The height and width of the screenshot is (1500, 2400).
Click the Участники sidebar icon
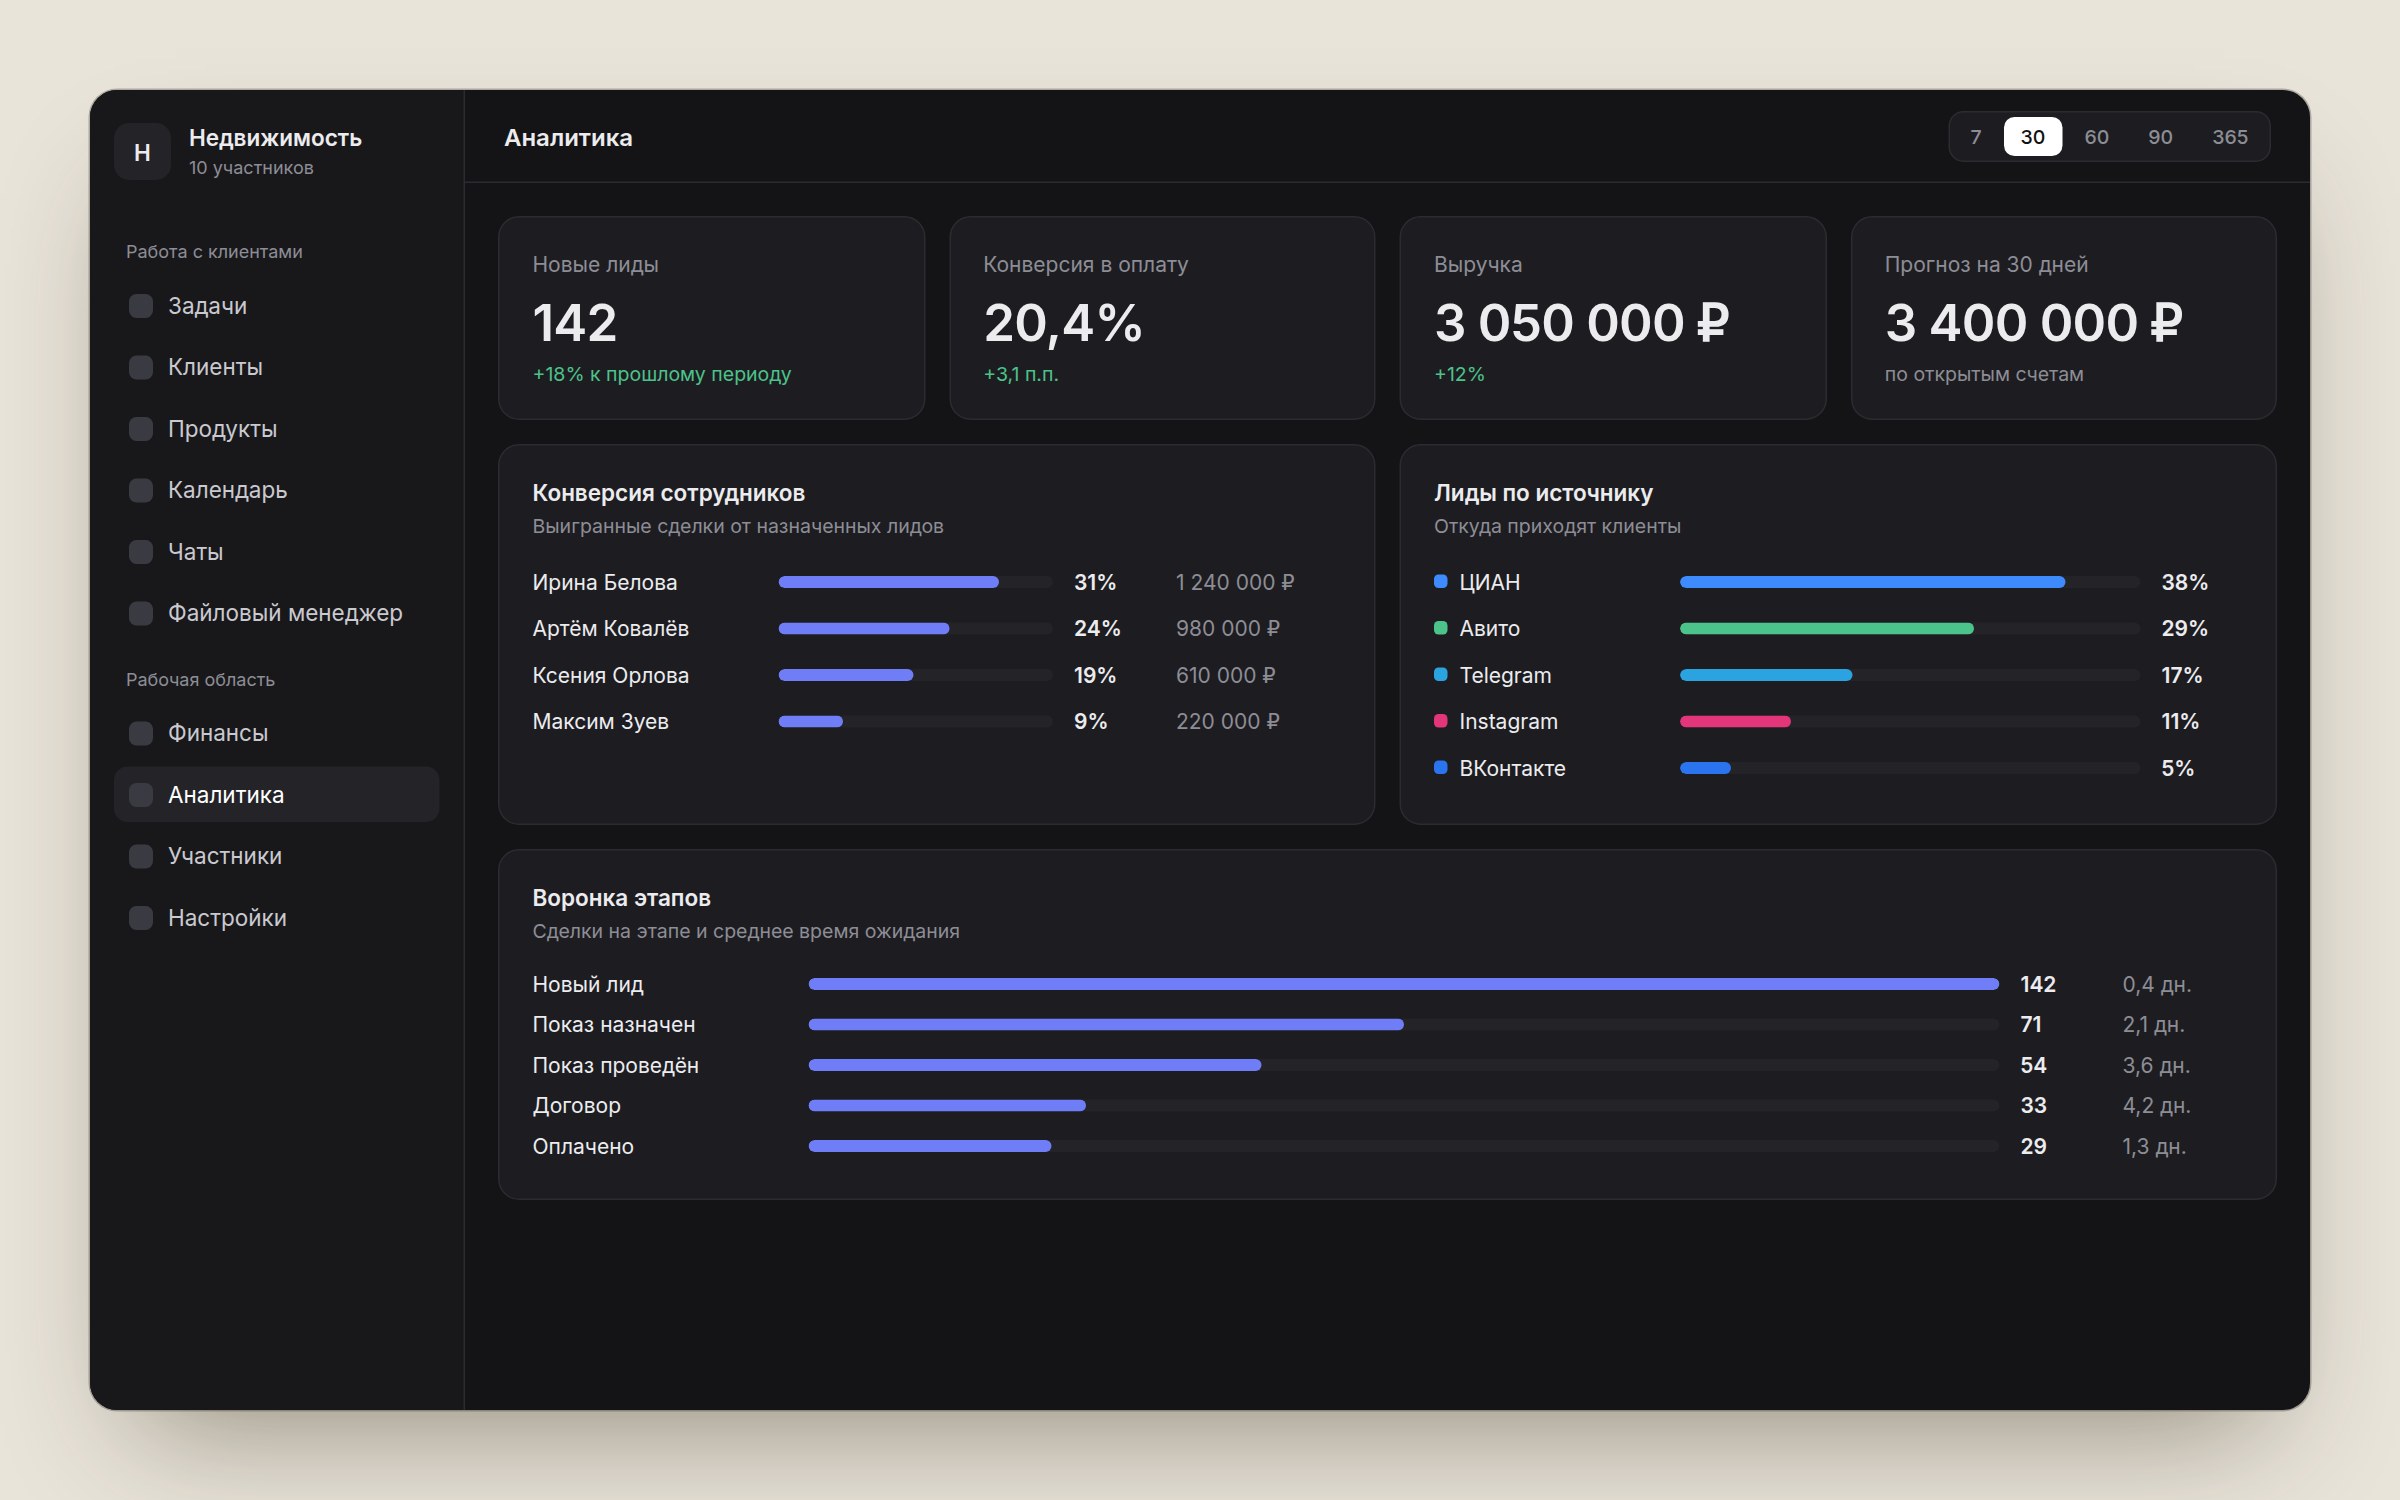click(141, 856)
